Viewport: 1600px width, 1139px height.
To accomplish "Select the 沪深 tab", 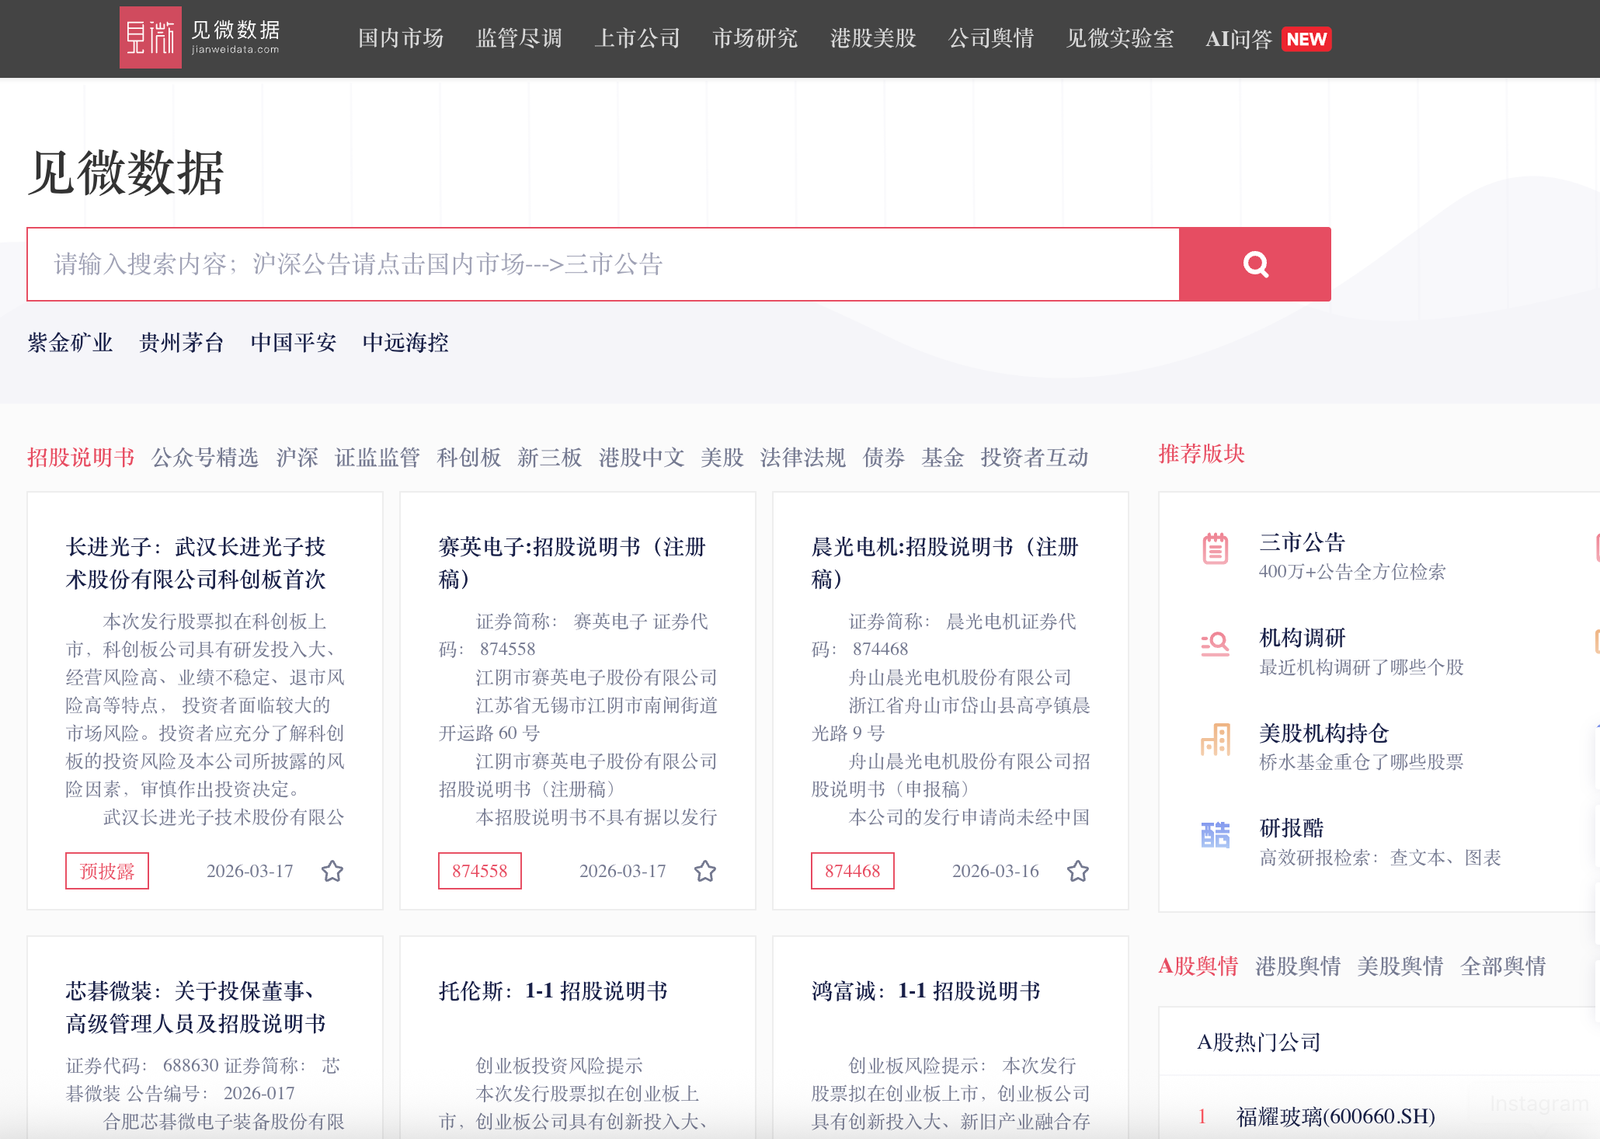I will point(297,458).
